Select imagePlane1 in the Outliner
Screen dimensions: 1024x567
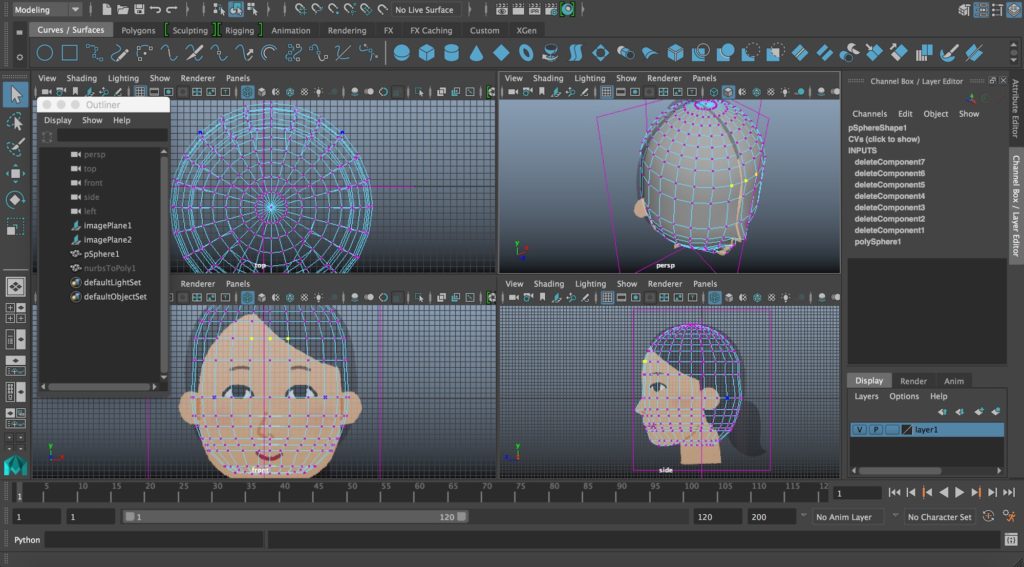[107, 225]
